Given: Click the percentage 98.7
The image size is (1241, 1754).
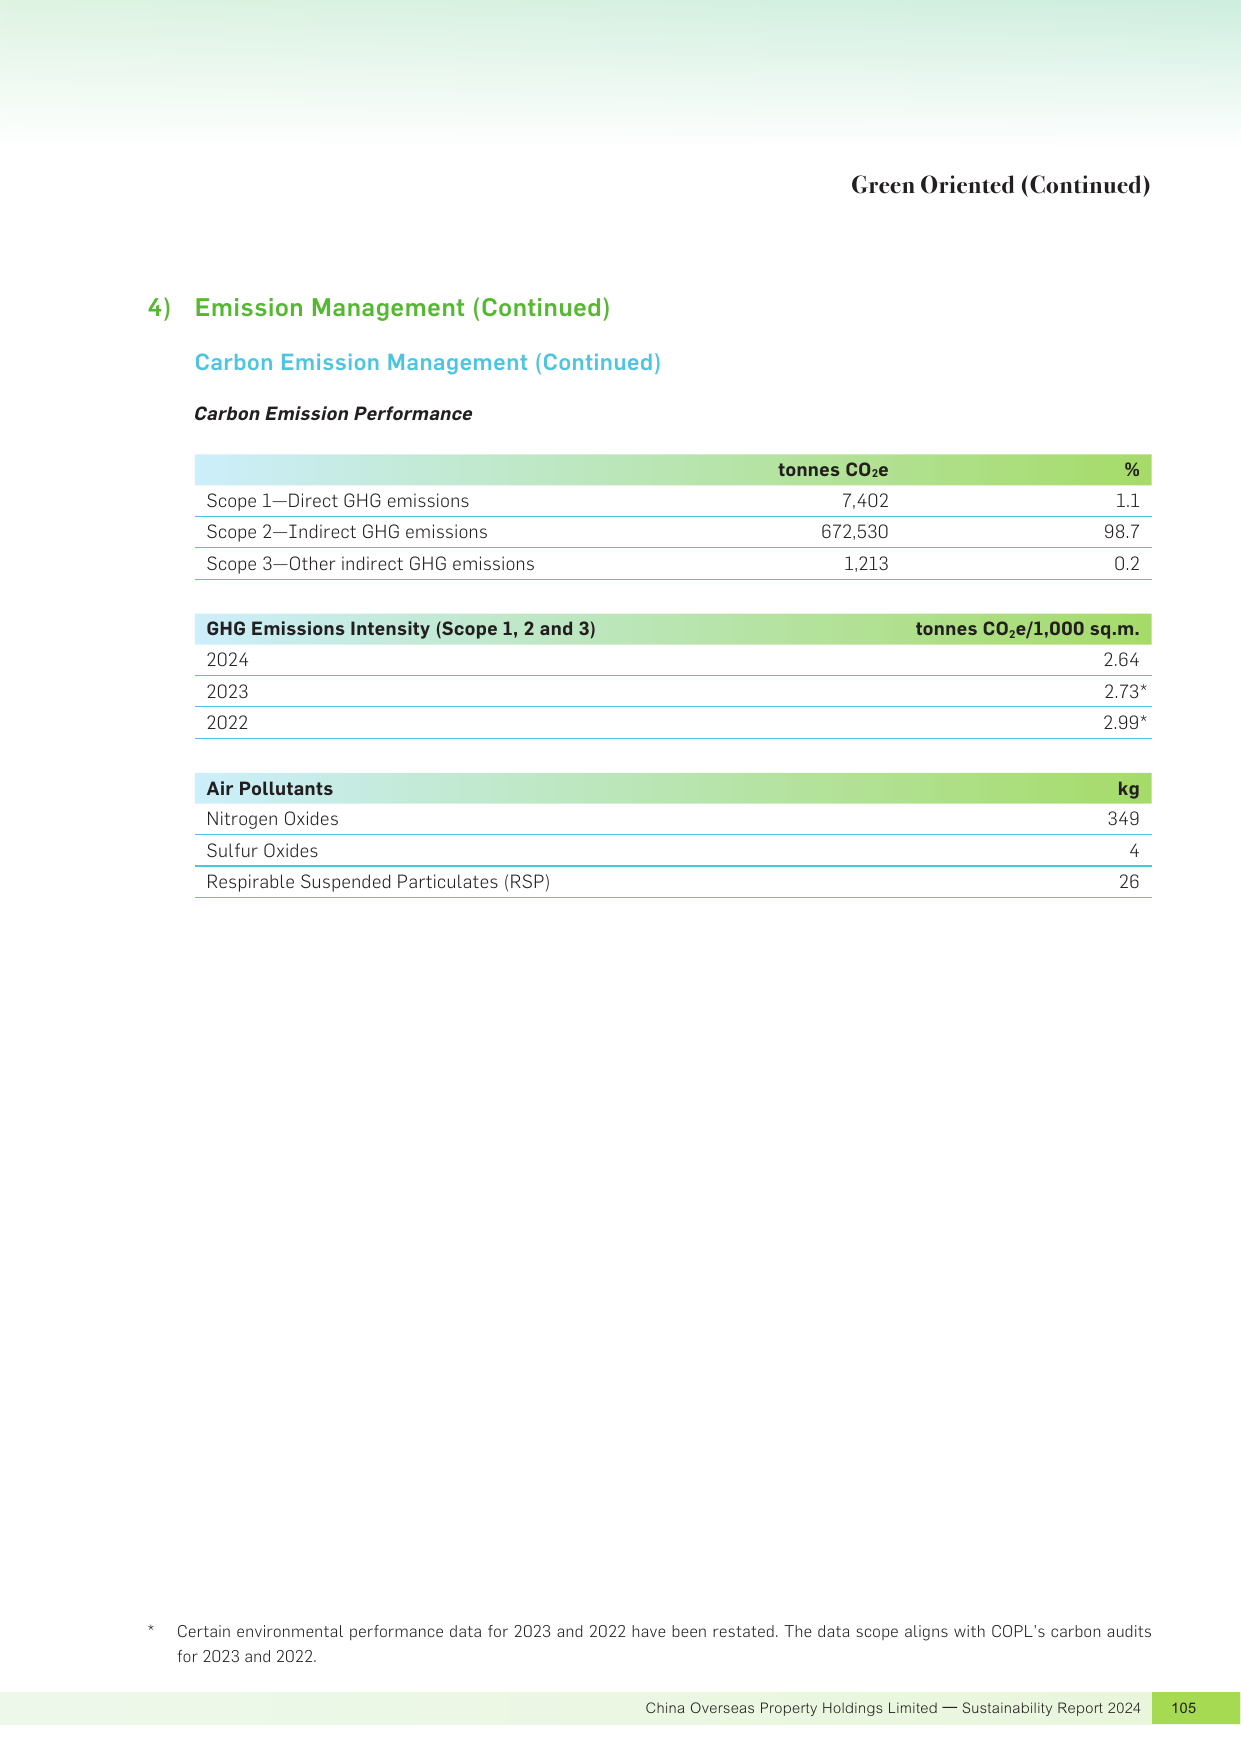Looking at the screenshot, I should click(x=1121, y=532).
